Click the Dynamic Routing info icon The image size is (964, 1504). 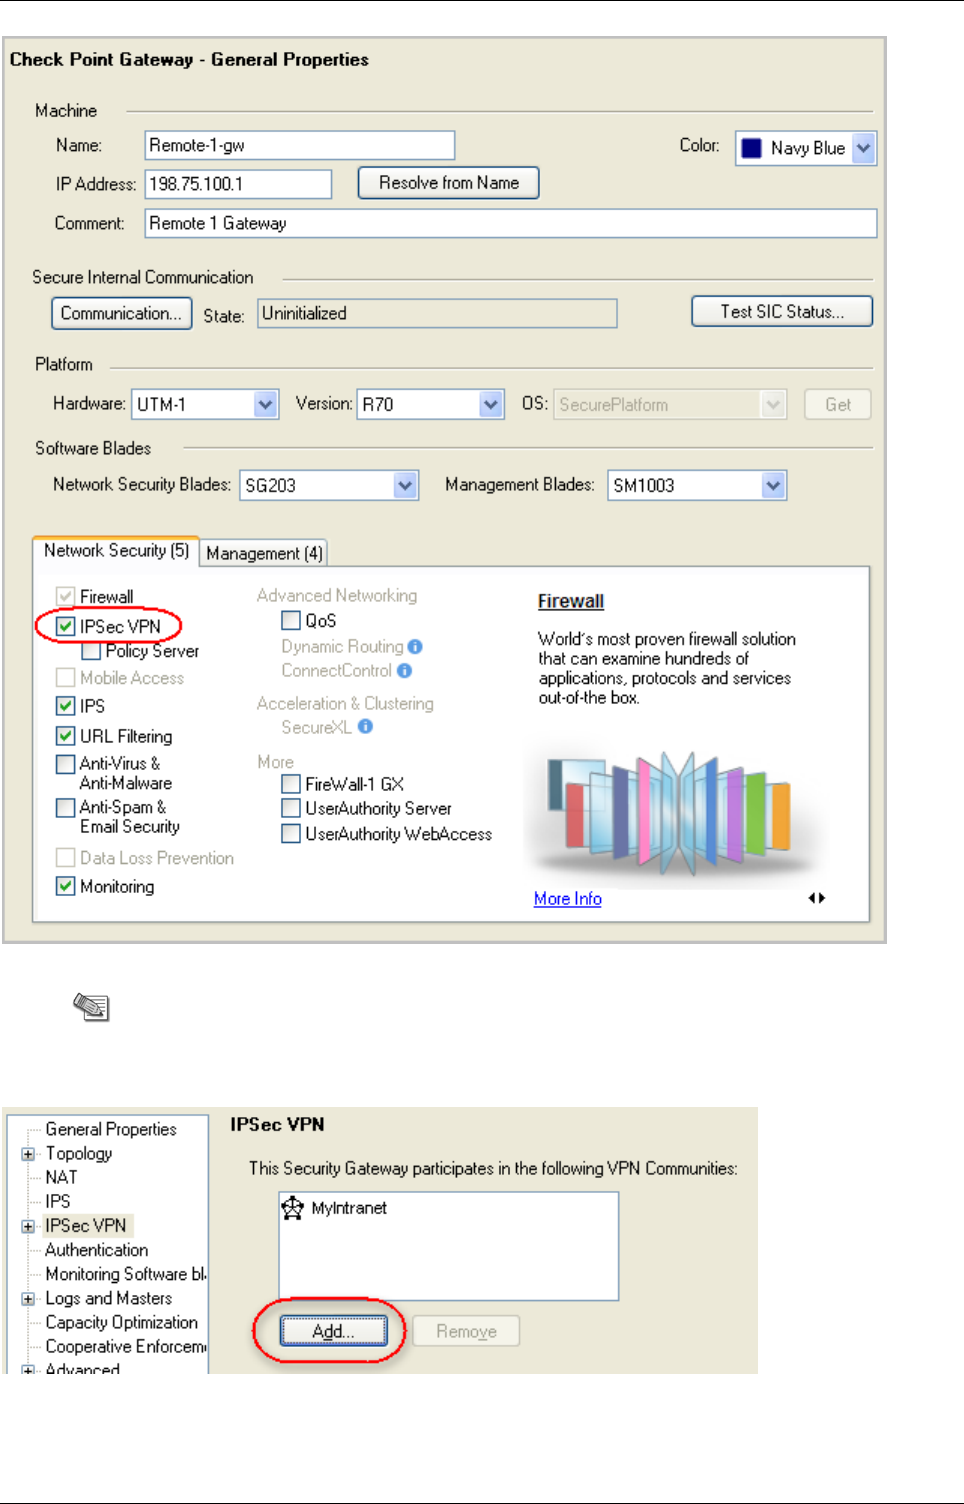(415, 647)
